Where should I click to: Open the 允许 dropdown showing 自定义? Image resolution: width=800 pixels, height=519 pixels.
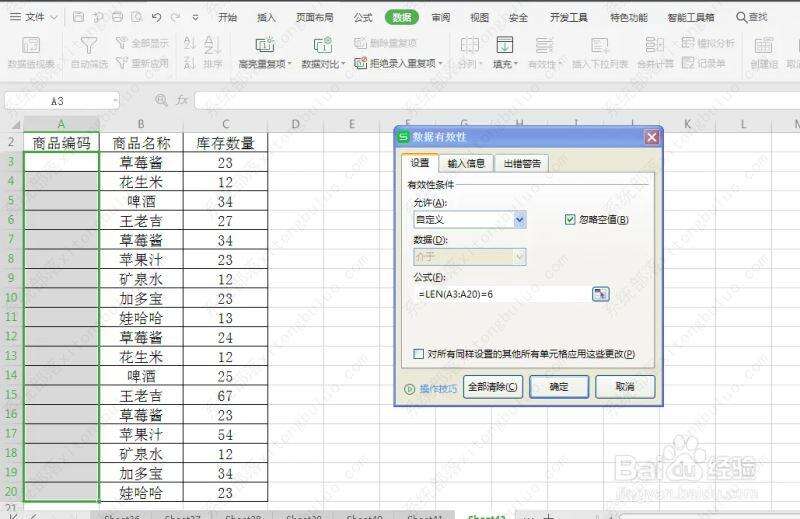click(519, 220)
